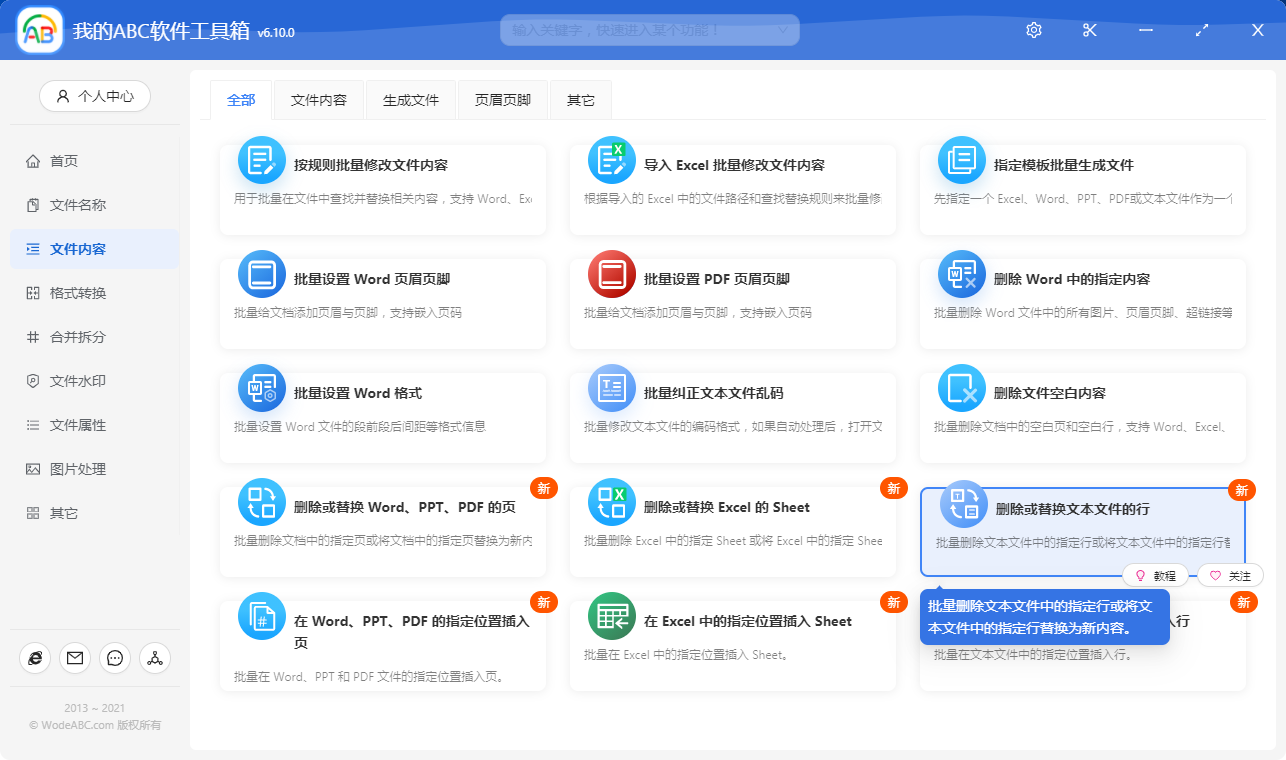The width and height of the screenshot is (1286, 760).
Task: Select the 导入 Excel 批量修改文件内容 icon
Action: click(611, 159)
